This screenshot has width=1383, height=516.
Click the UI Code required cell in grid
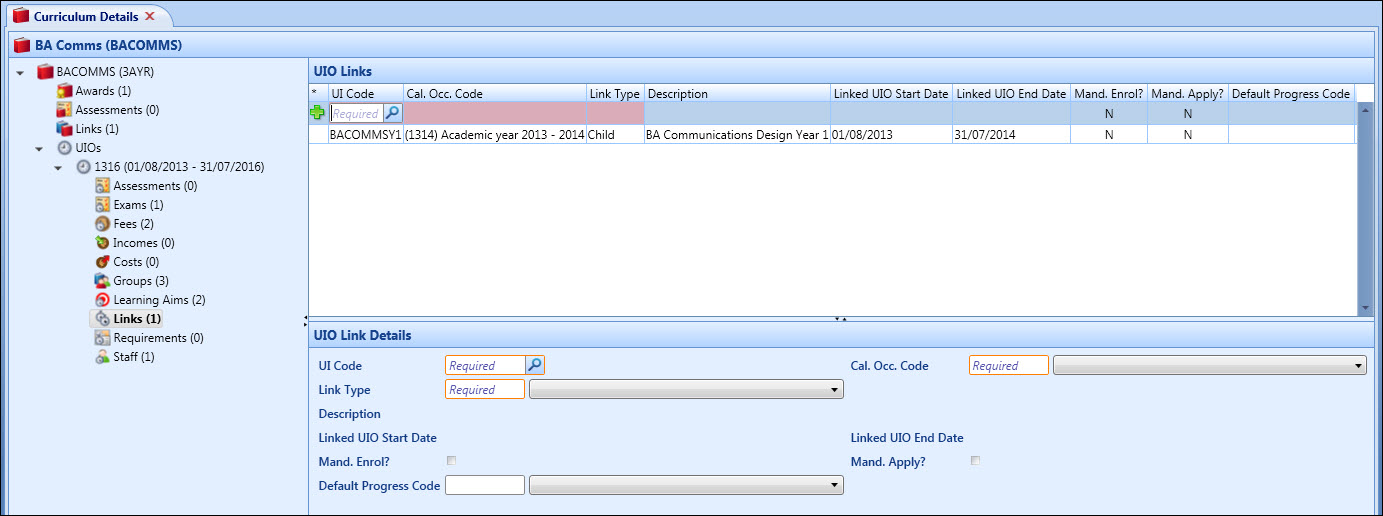coord(357,114)
